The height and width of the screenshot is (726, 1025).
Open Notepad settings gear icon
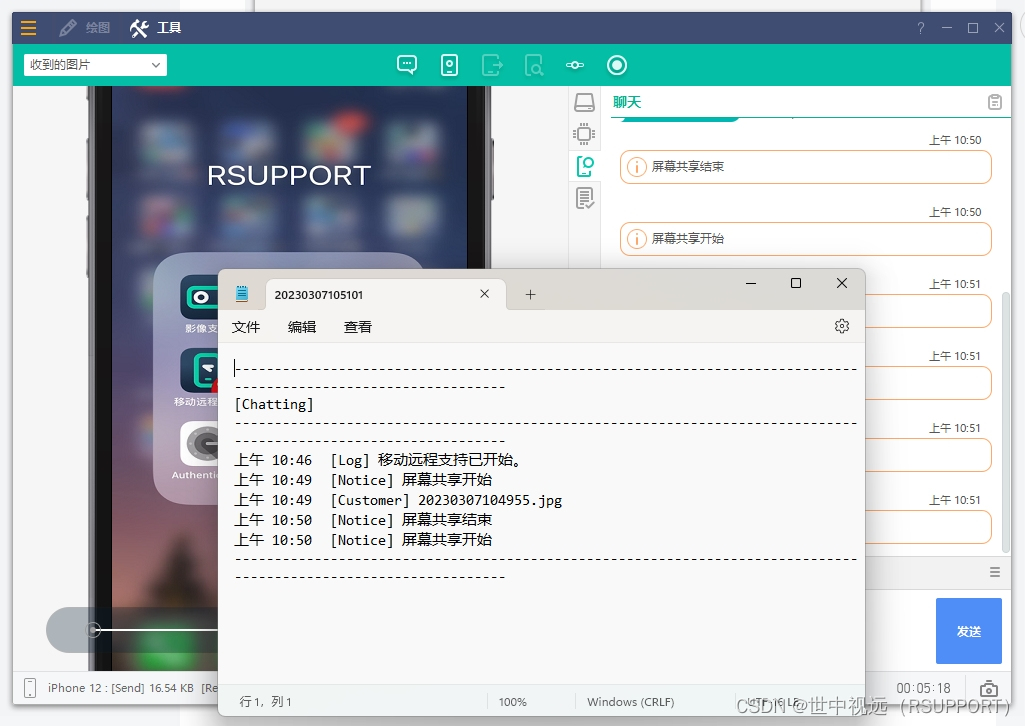pos(842,326)
